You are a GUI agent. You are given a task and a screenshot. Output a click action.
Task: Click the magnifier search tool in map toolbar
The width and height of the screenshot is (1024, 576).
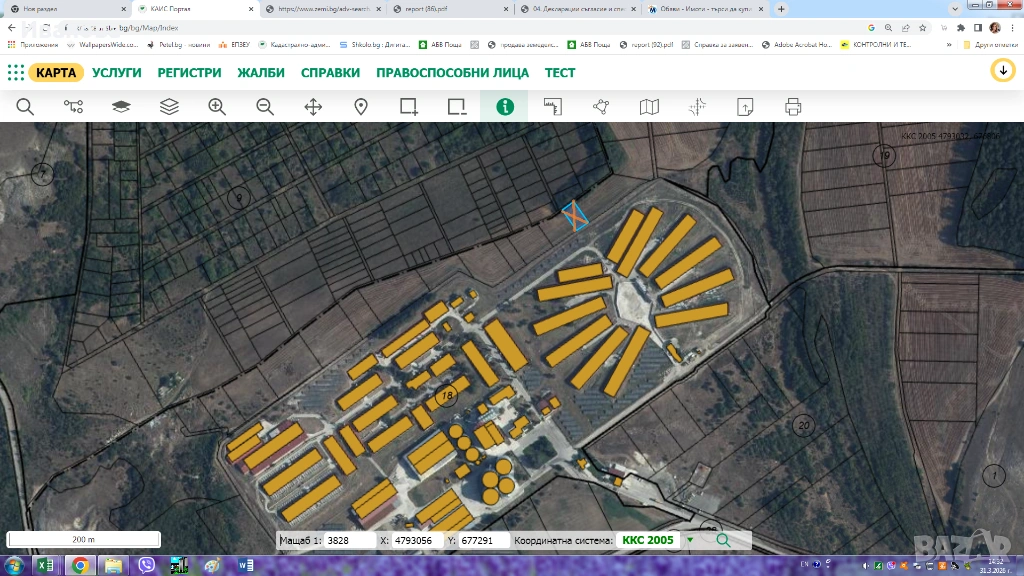(x=25, y=106)
